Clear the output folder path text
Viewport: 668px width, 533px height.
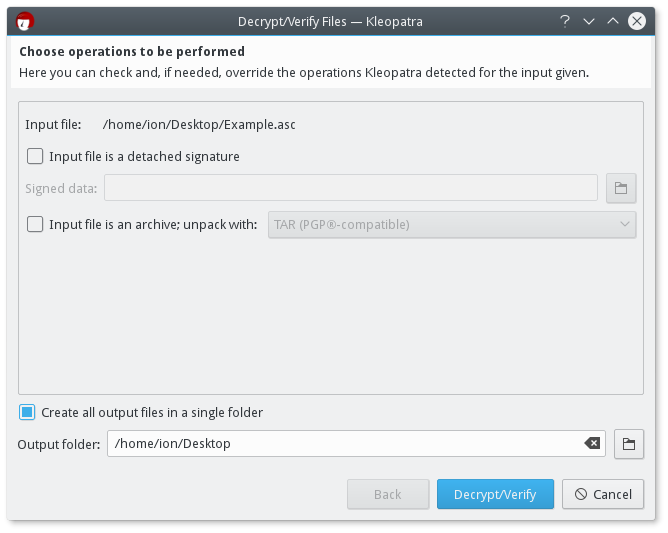pos(592,443)
